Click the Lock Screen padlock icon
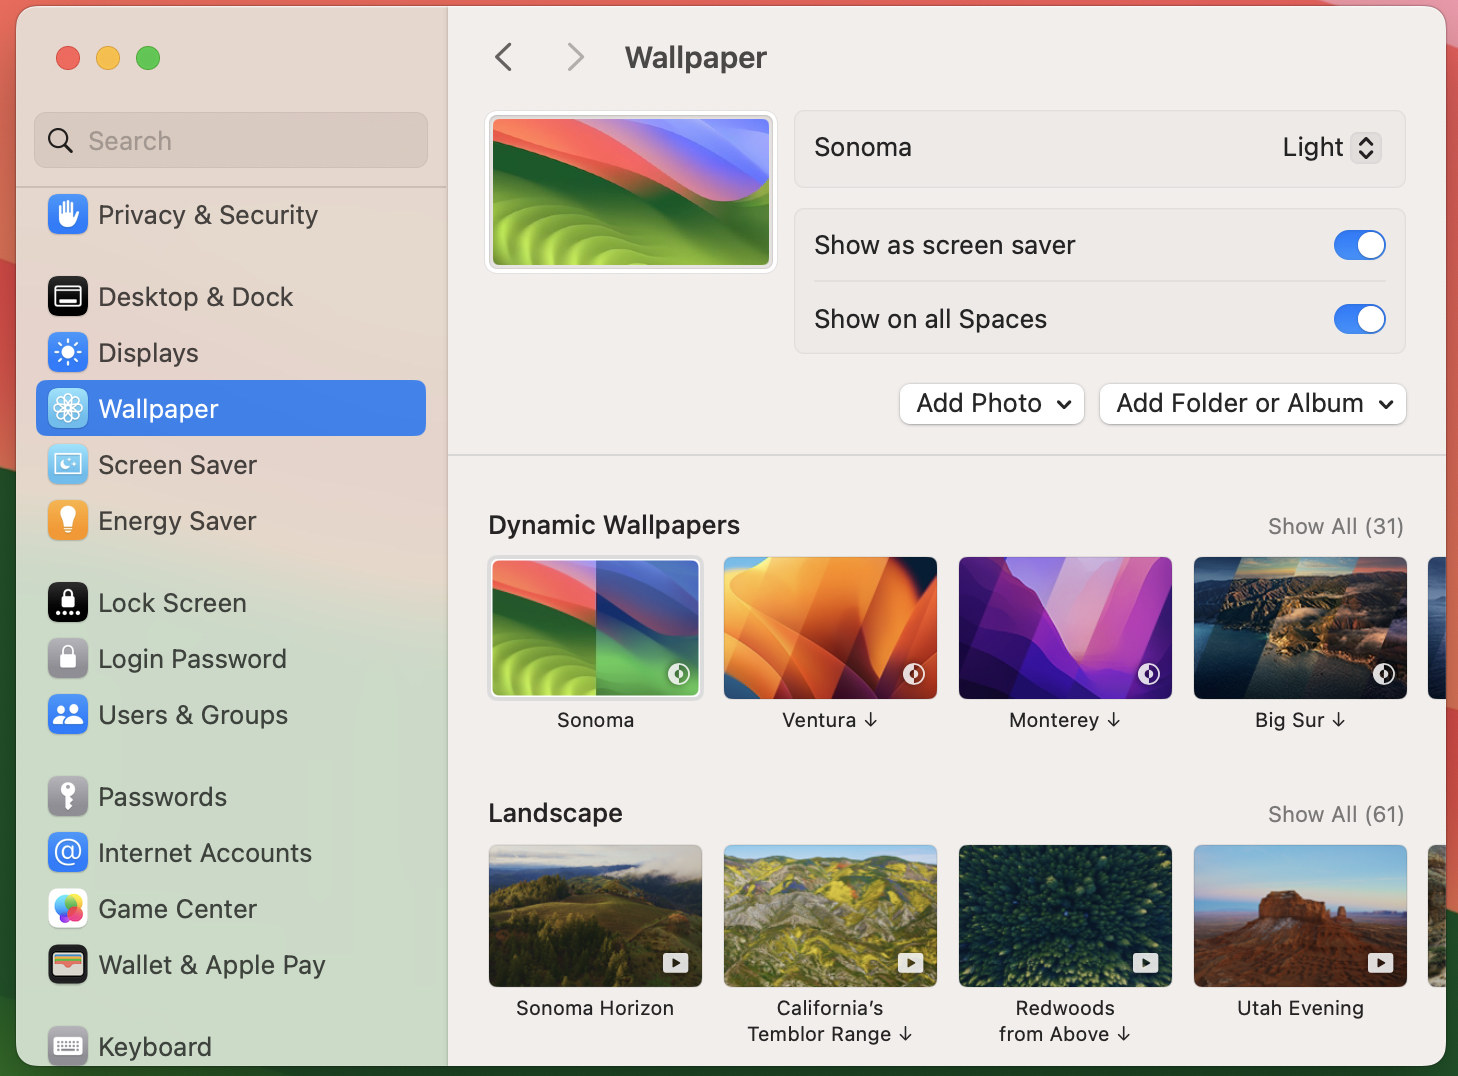 [68, 602]
